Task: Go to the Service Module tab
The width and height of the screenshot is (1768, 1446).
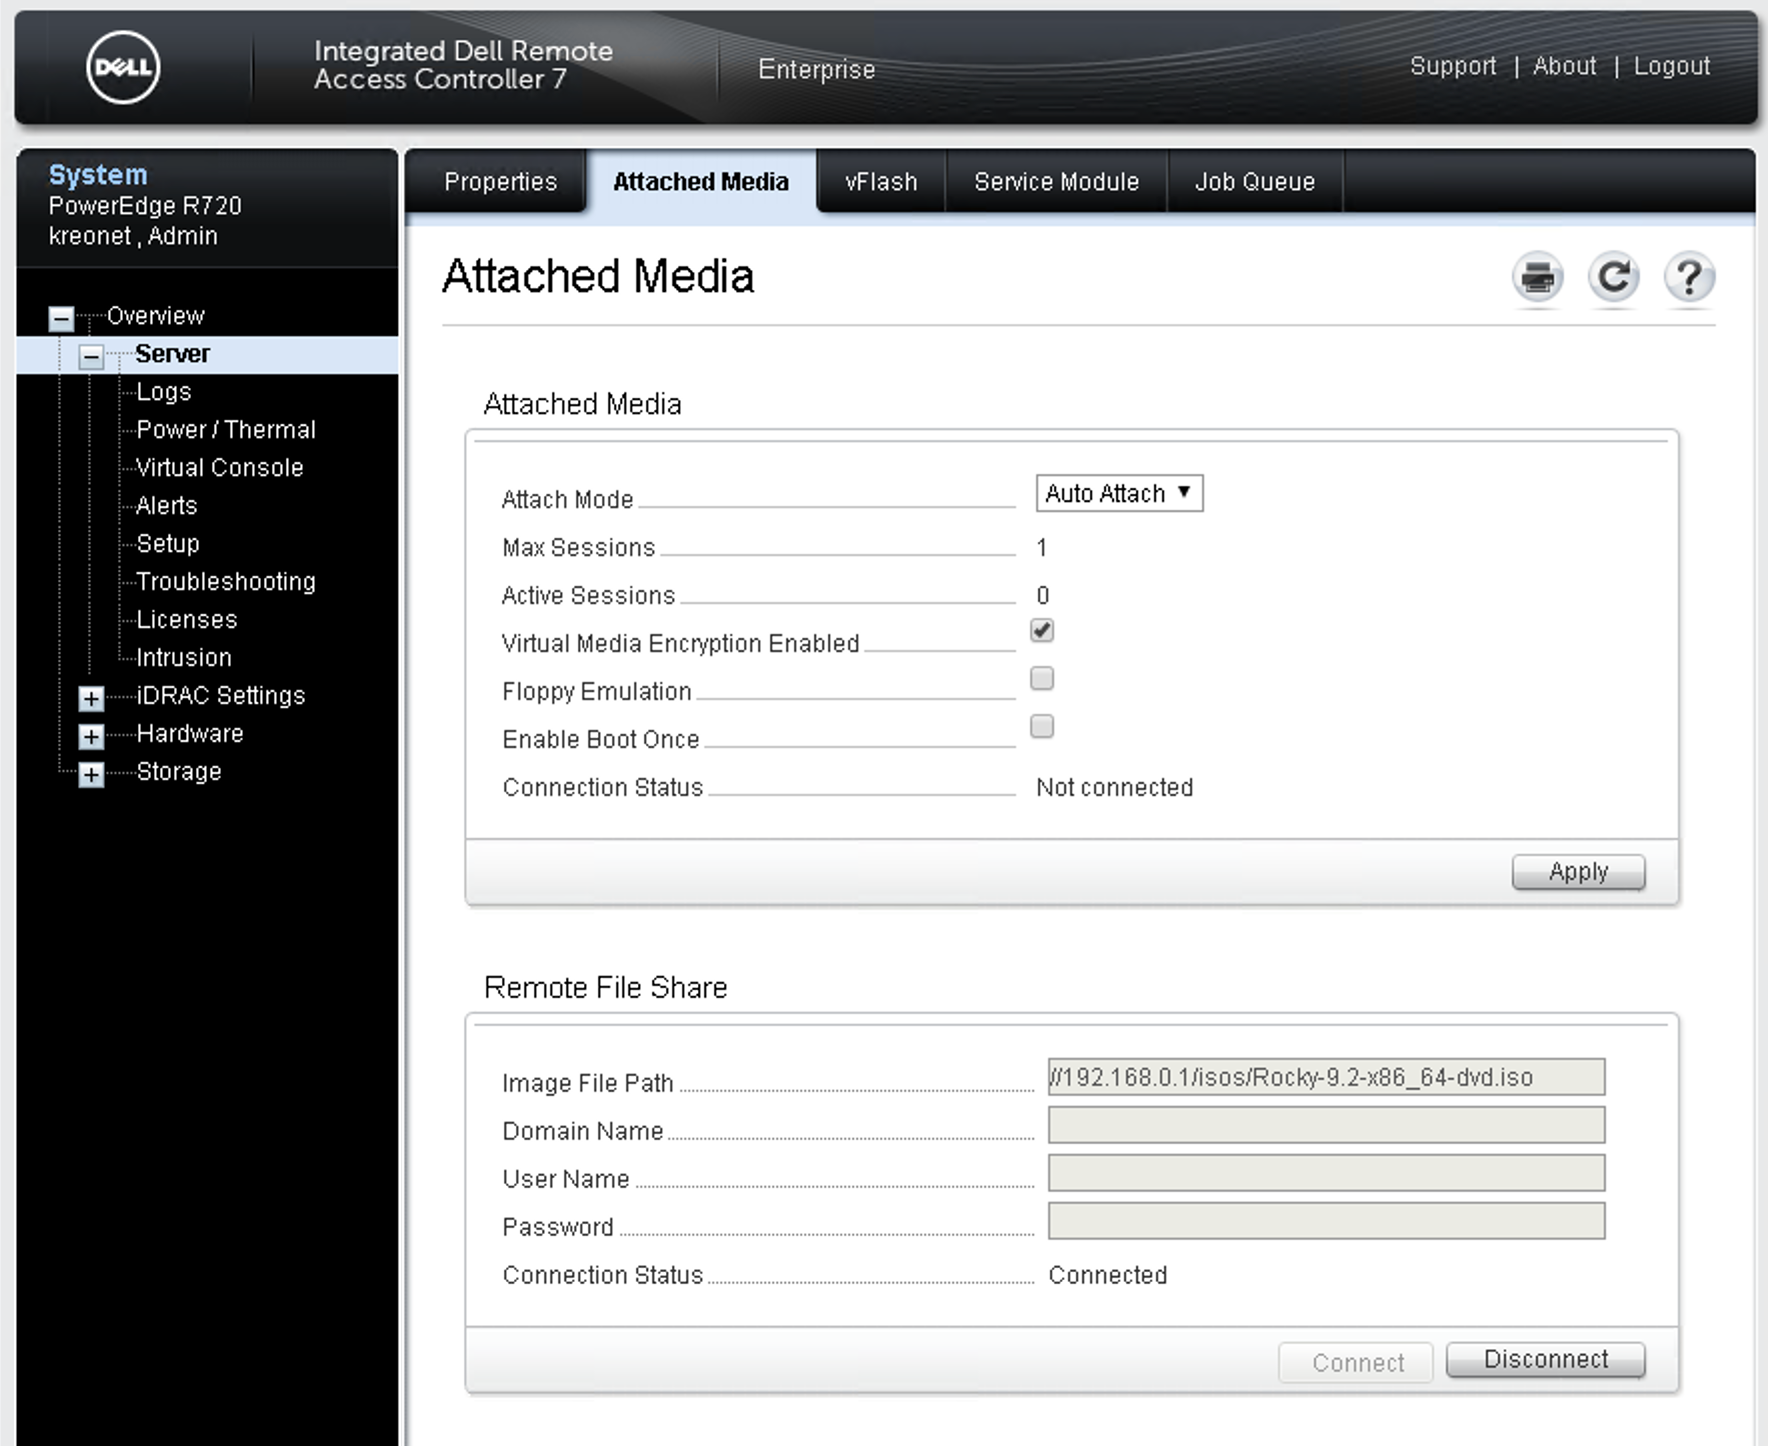Action: [1056, 182]
